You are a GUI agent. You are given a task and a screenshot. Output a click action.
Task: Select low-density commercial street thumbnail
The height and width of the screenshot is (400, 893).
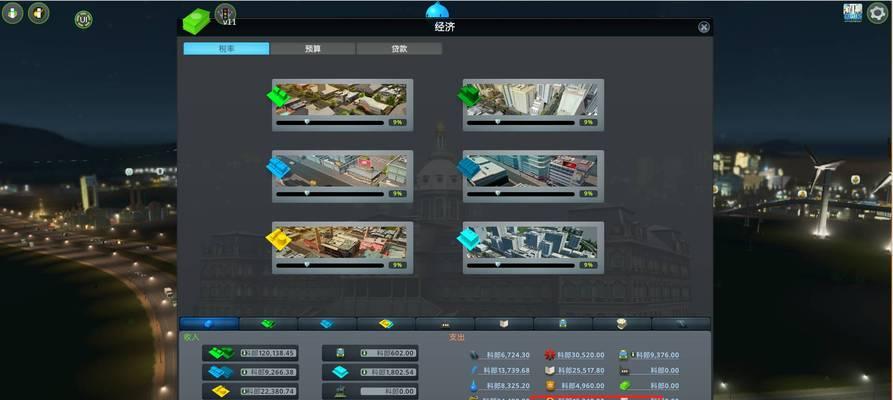tap(342, 172)
